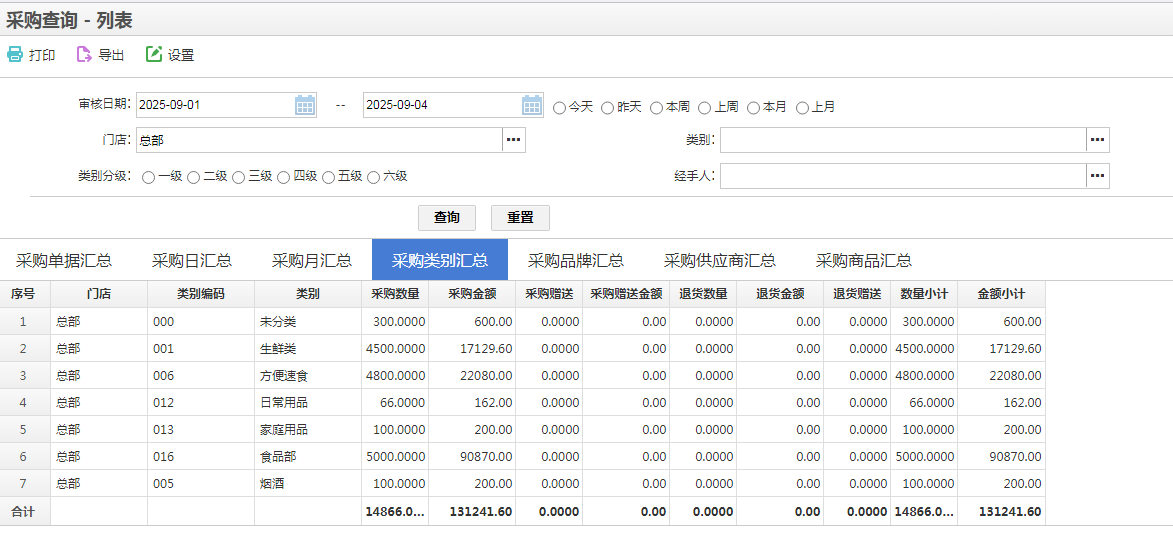This screenshot has height=534, width=1173.
Task: Open calendar picker for end date
Action: click(x=532, y=105)
